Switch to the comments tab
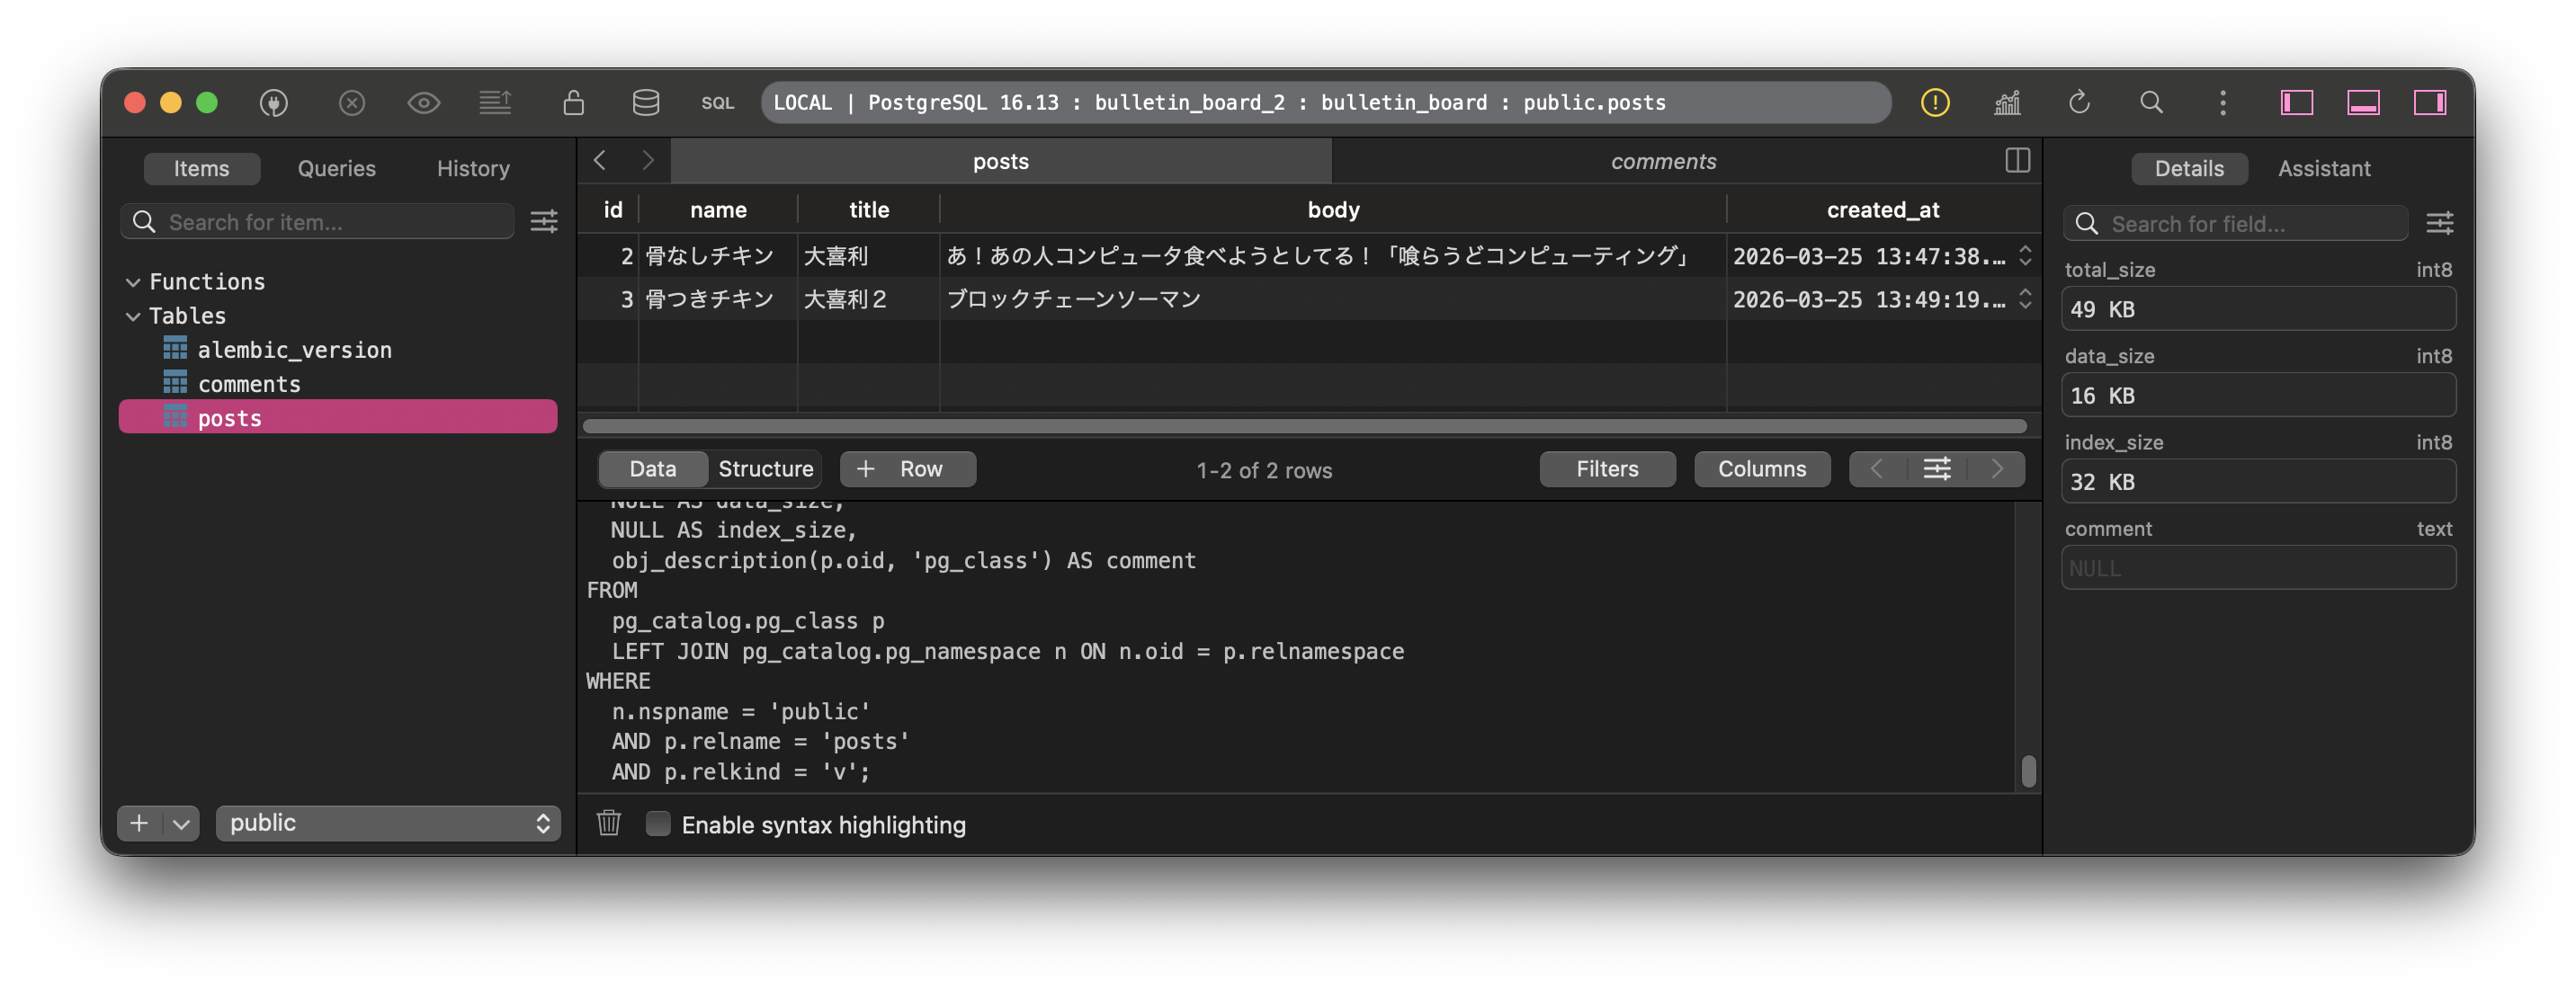The image size is (2576, 989). (1662, 160)
